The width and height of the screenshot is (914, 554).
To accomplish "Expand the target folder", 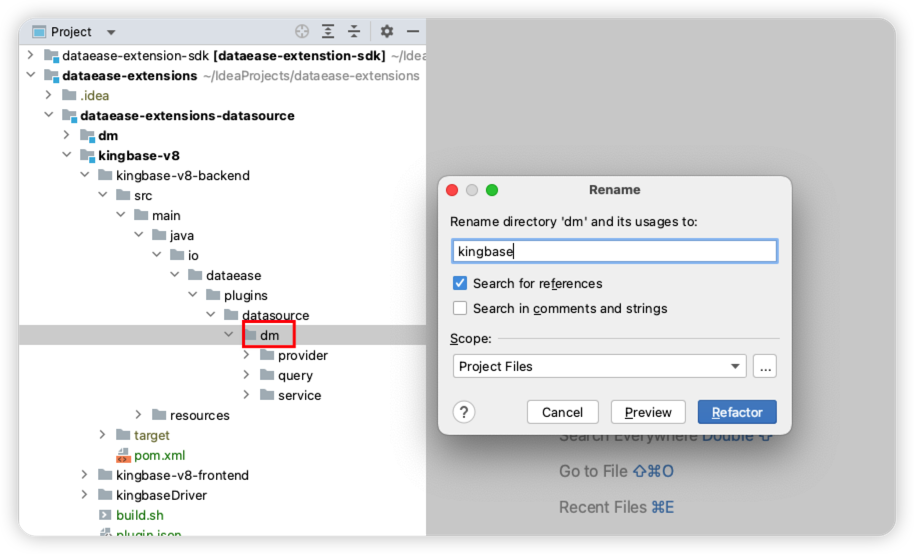I will (102, 434).
